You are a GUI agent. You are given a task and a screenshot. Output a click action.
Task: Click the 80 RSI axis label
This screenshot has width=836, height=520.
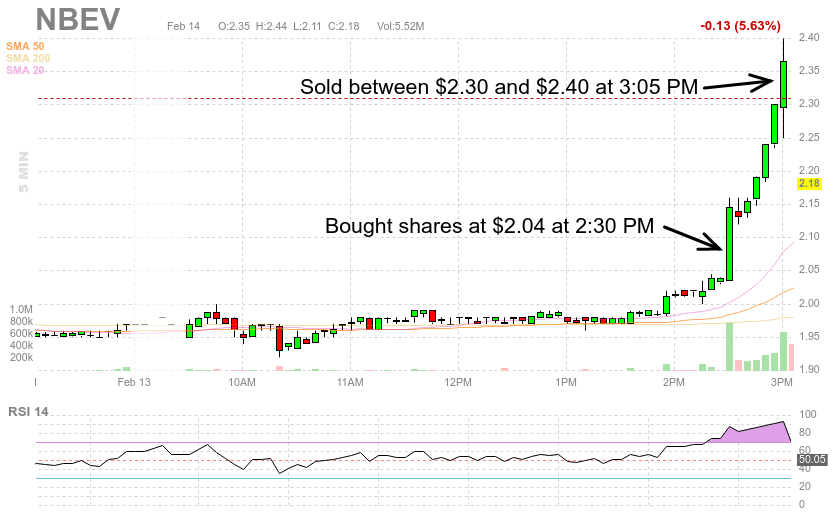pos(805,433)
